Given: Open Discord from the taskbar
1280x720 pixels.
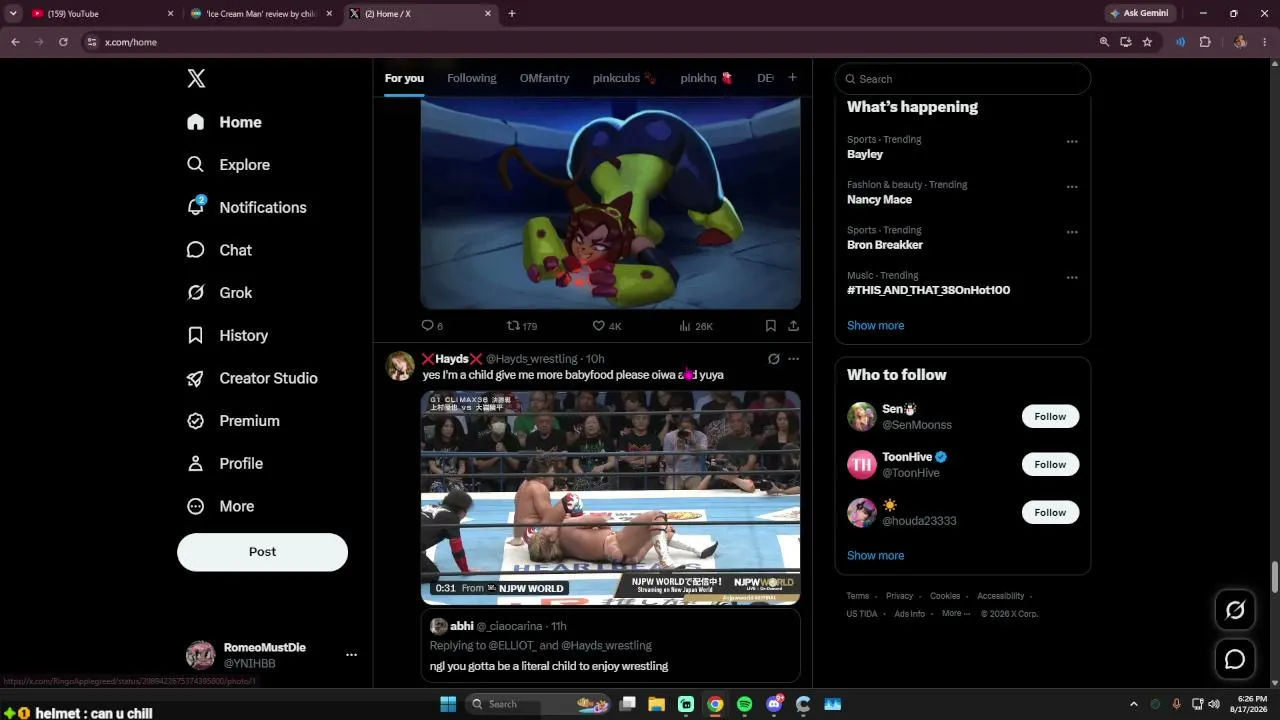Looking at the screenshot, I should (774, 704).
